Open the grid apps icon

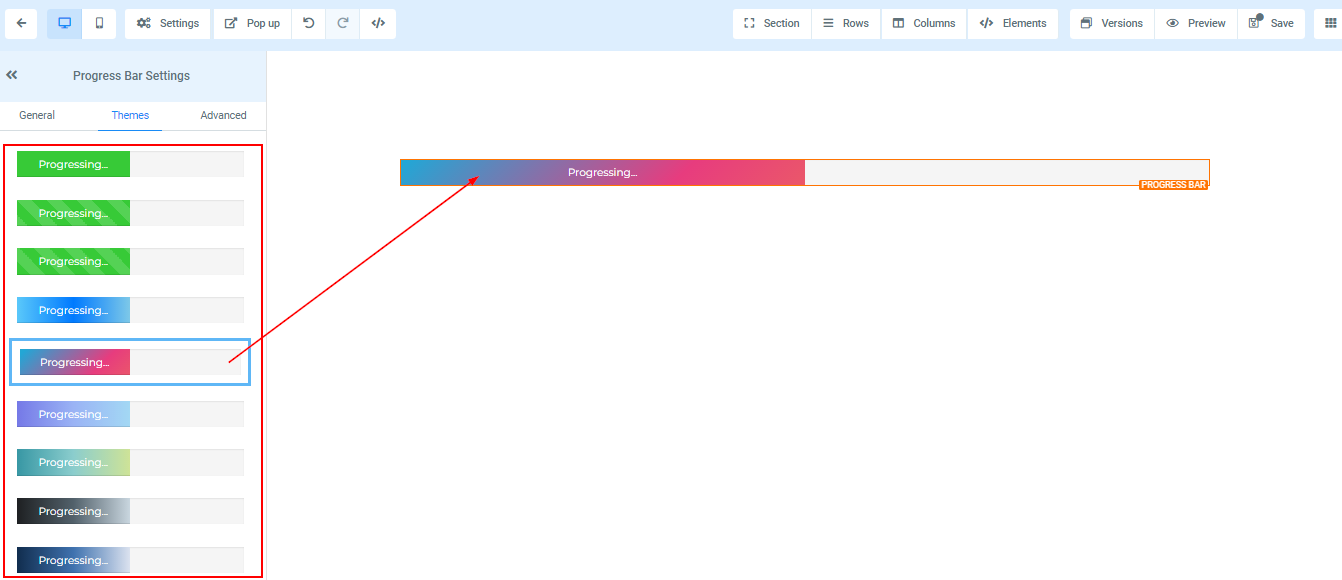click(1328, 23)
